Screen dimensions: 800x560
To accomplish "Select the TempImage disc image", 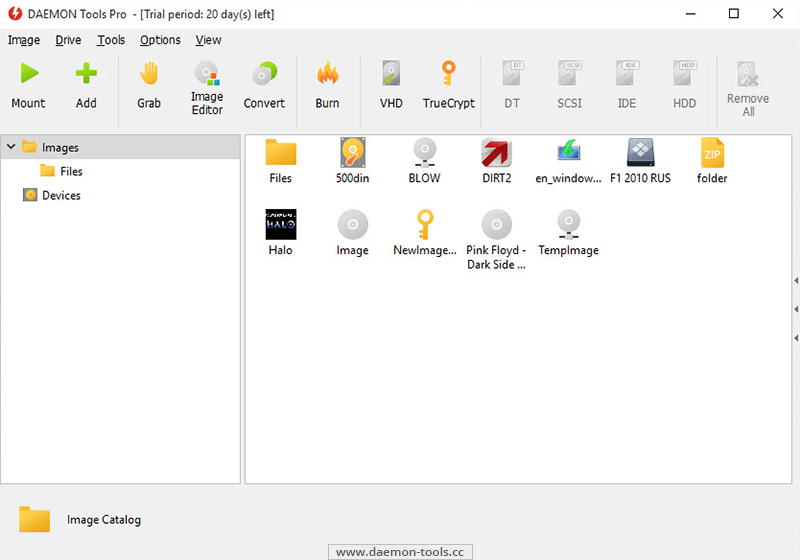I will pyautogui.click(x=568, y=233).
